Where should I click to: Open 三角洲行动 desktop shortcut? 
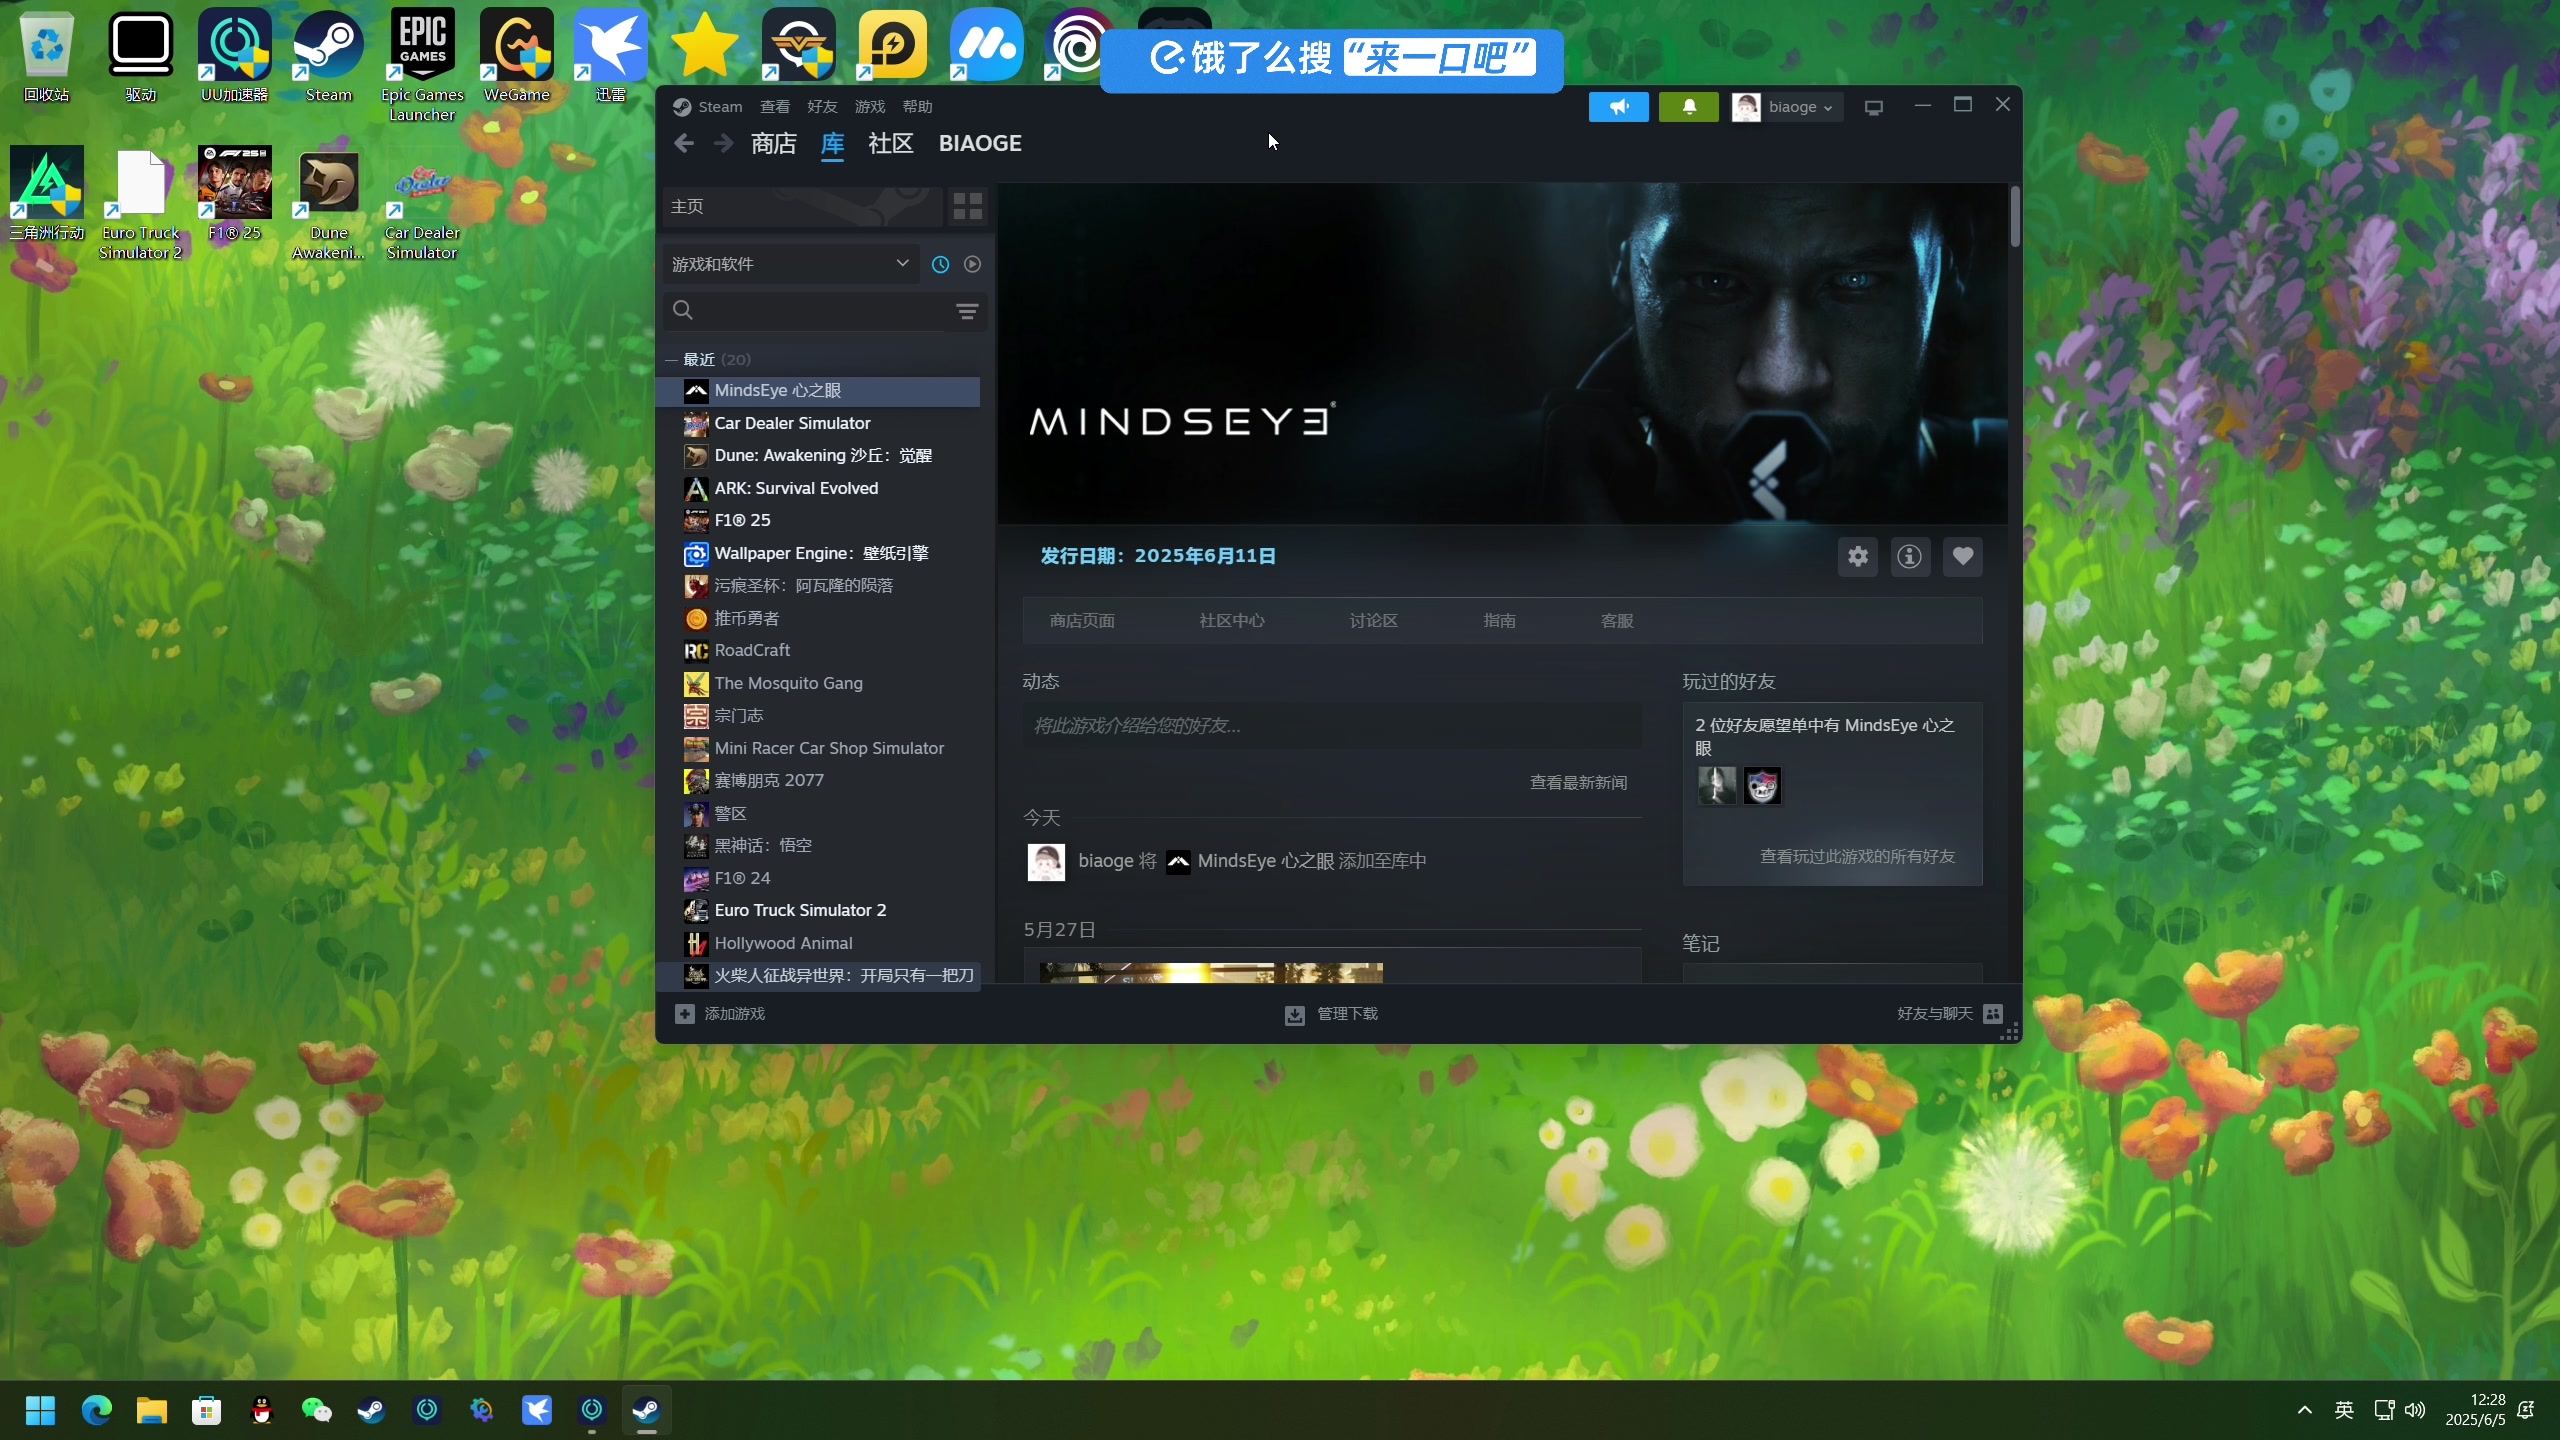tap(47, 193)
